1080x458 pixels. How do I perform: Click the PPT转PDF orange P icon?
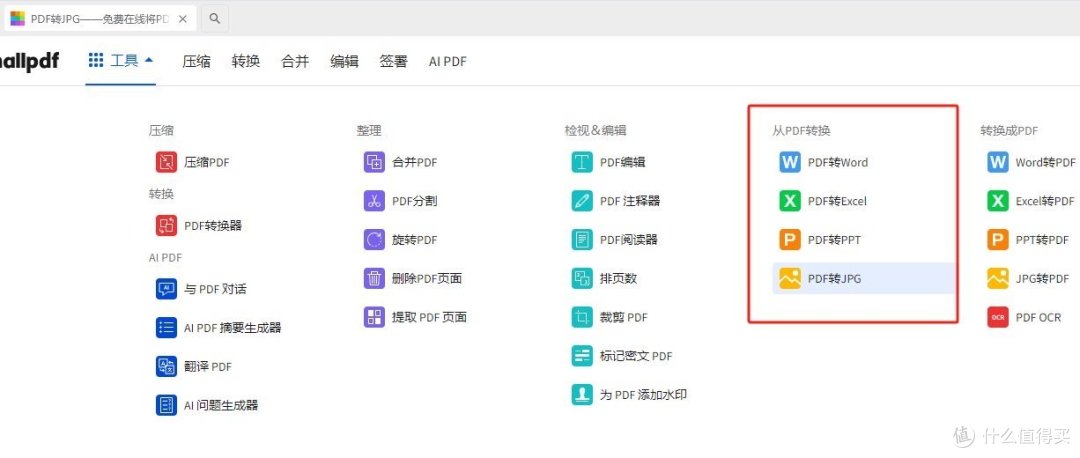(x=998, y=240)
